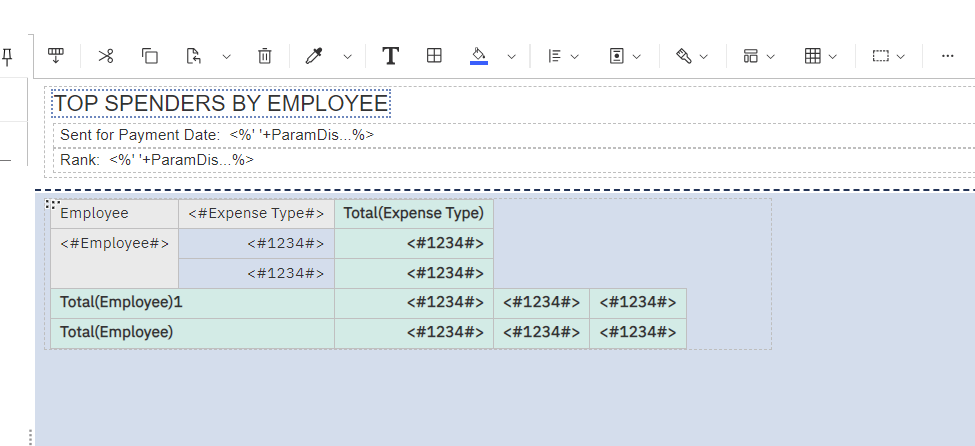Click the background color fill bucket

(479, 56)
